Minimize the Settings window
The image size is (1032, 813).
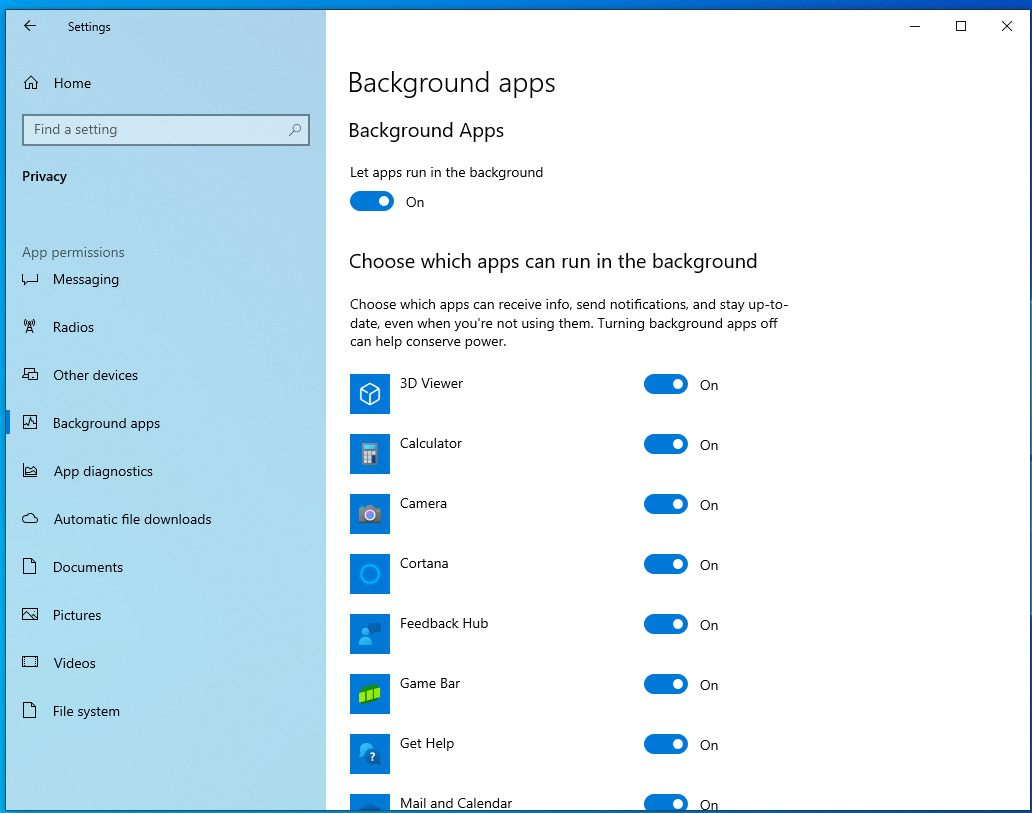915,26
